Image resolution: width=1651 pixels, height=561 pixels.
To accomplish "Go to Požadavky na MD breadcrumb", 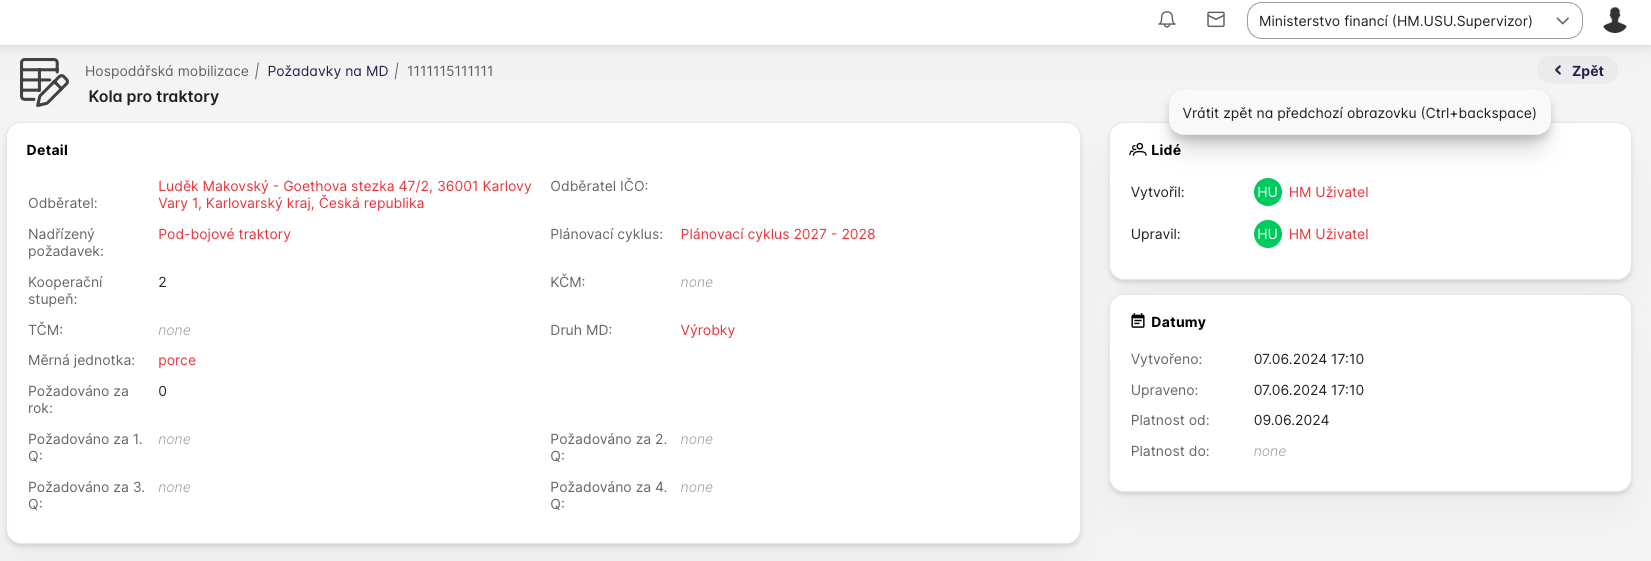I will [327, 71].
